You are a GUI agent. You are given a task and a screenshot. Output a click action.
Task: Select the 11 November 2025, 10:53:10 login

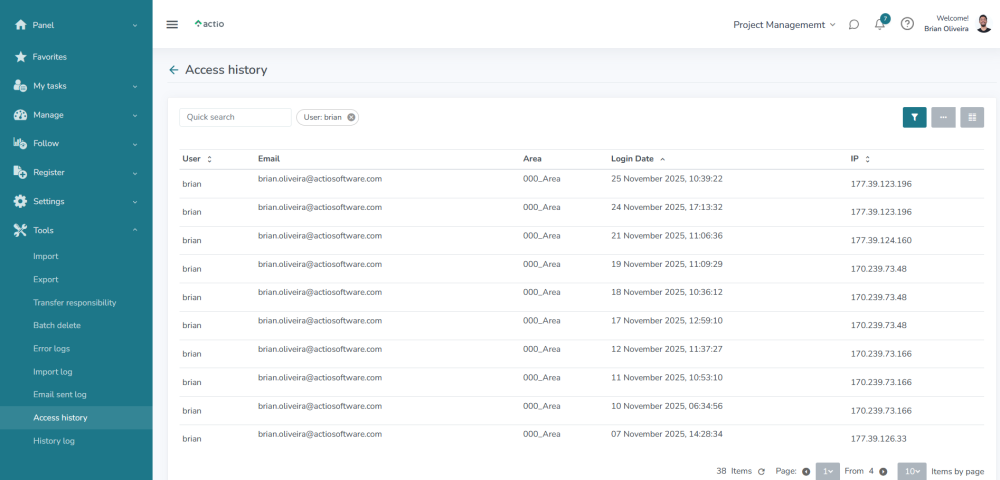[x=666, y=377]
